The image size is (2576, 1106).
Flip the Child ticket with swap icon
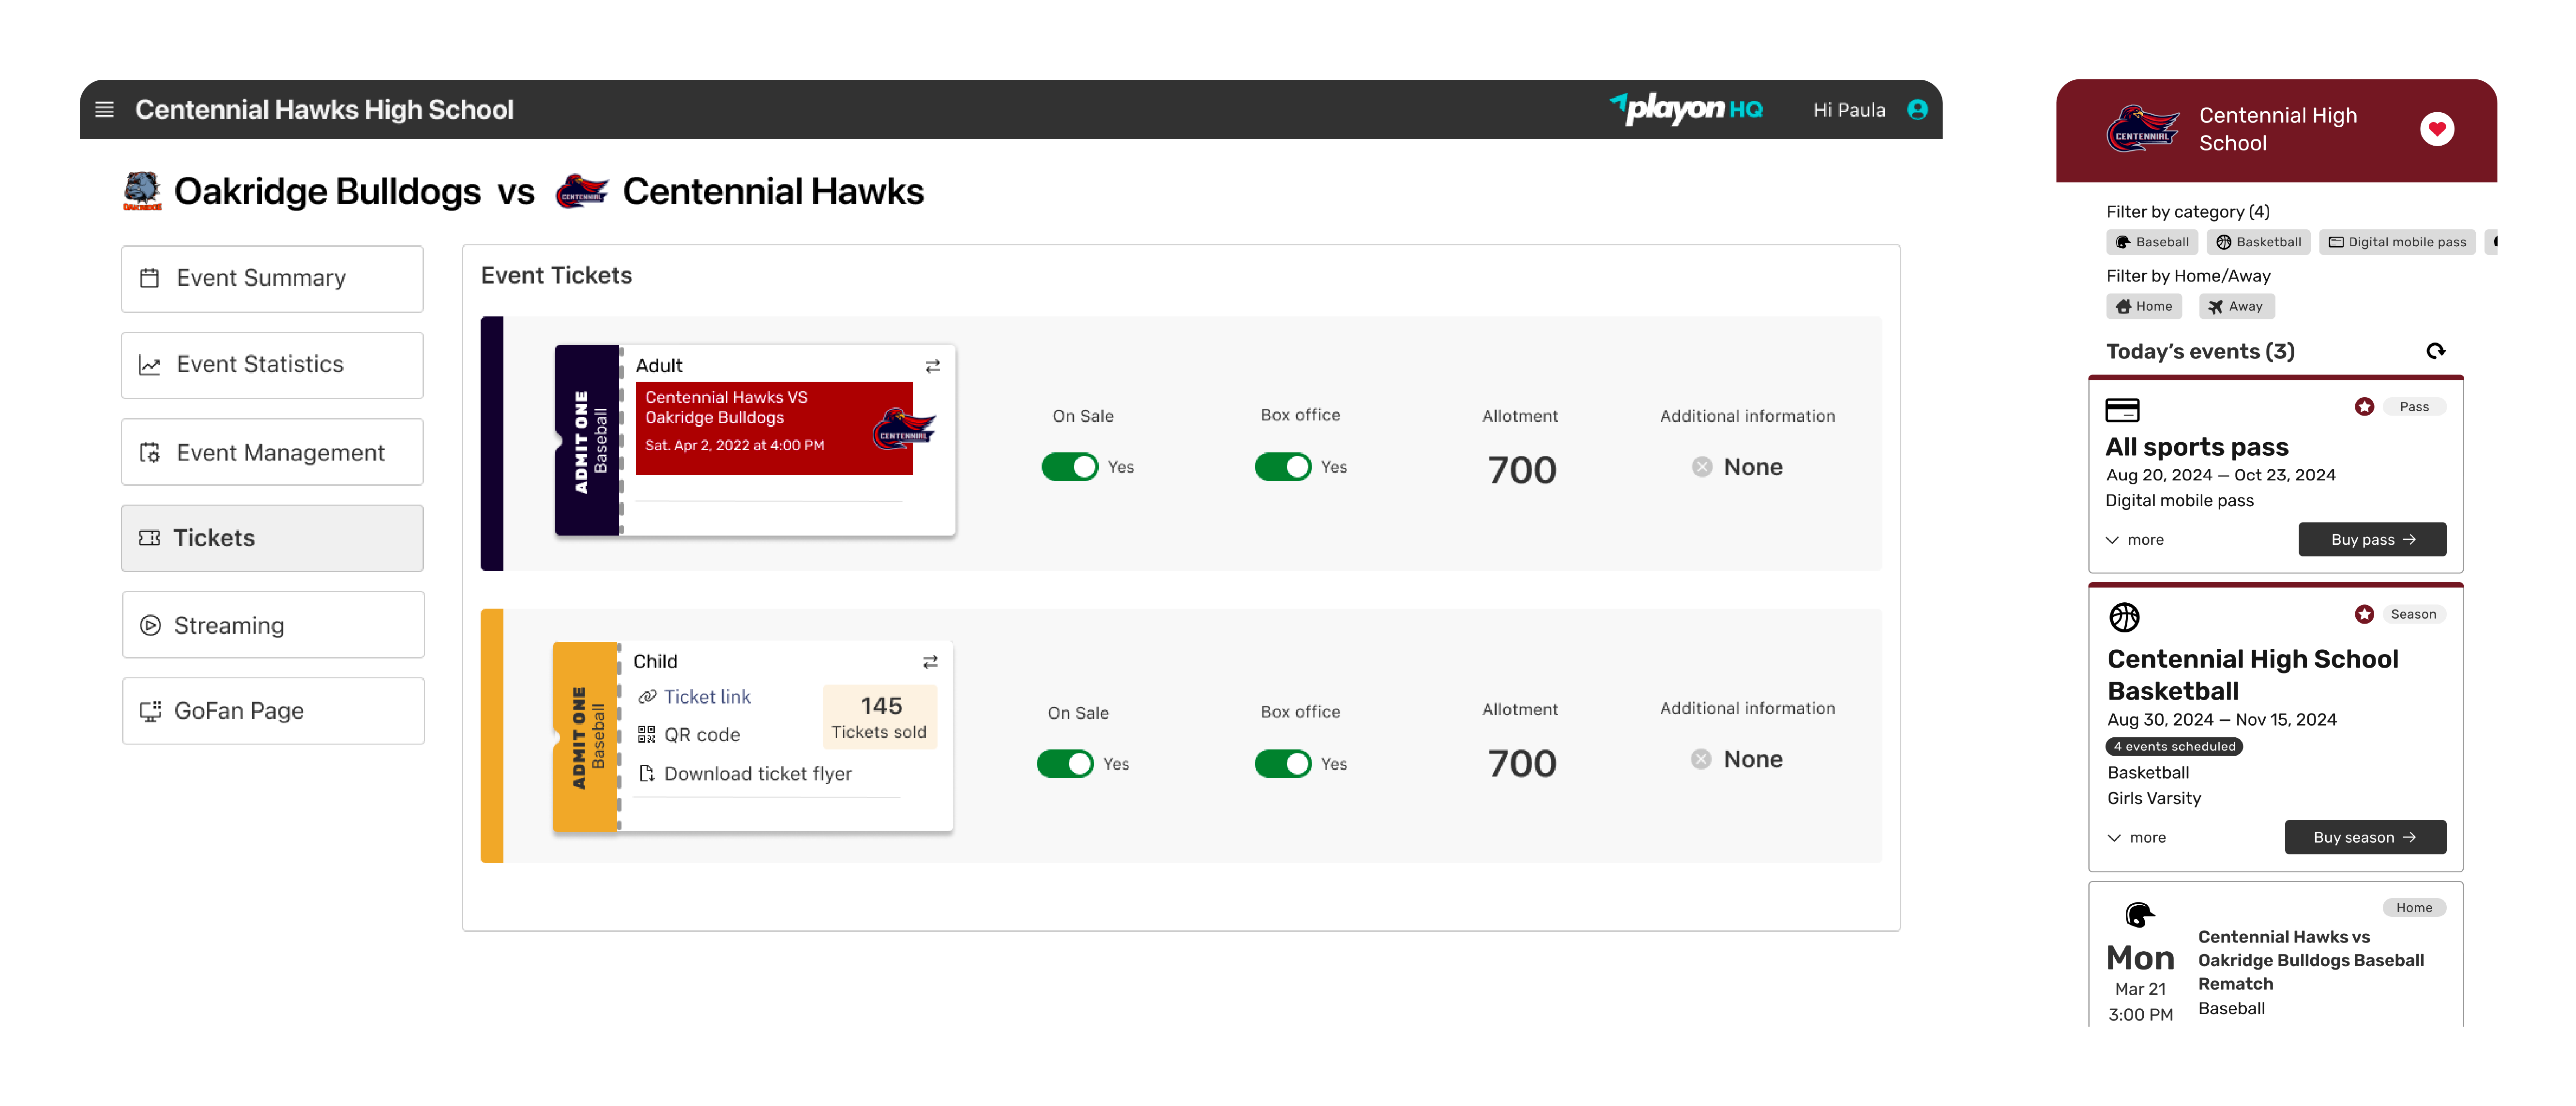pos(930,662)
